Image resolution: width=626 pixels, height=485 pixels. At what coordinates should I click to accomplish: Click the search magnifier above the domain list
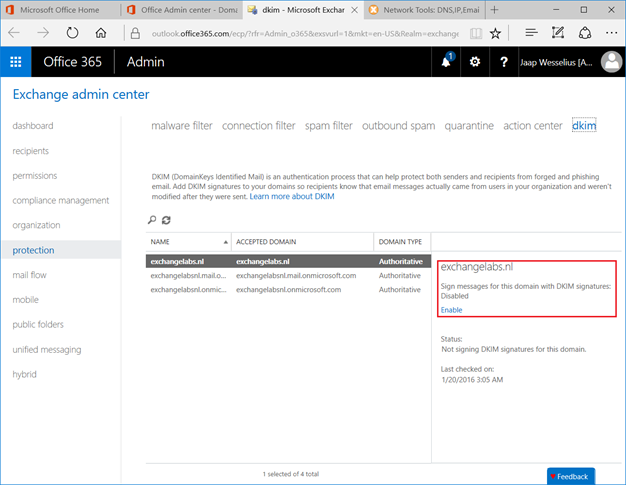[x=152, y=220]
